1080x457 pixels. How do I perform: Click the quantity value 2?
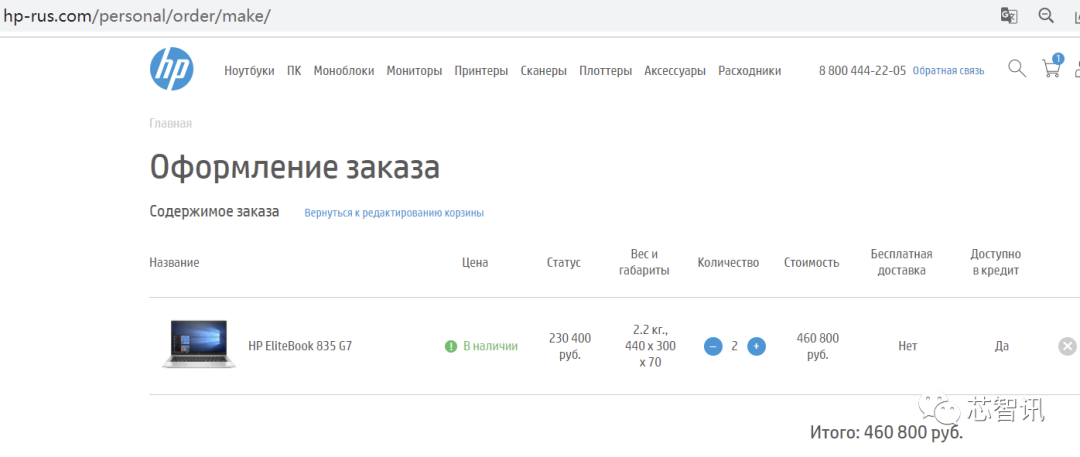pyautogui.click(x=734, y=346)
